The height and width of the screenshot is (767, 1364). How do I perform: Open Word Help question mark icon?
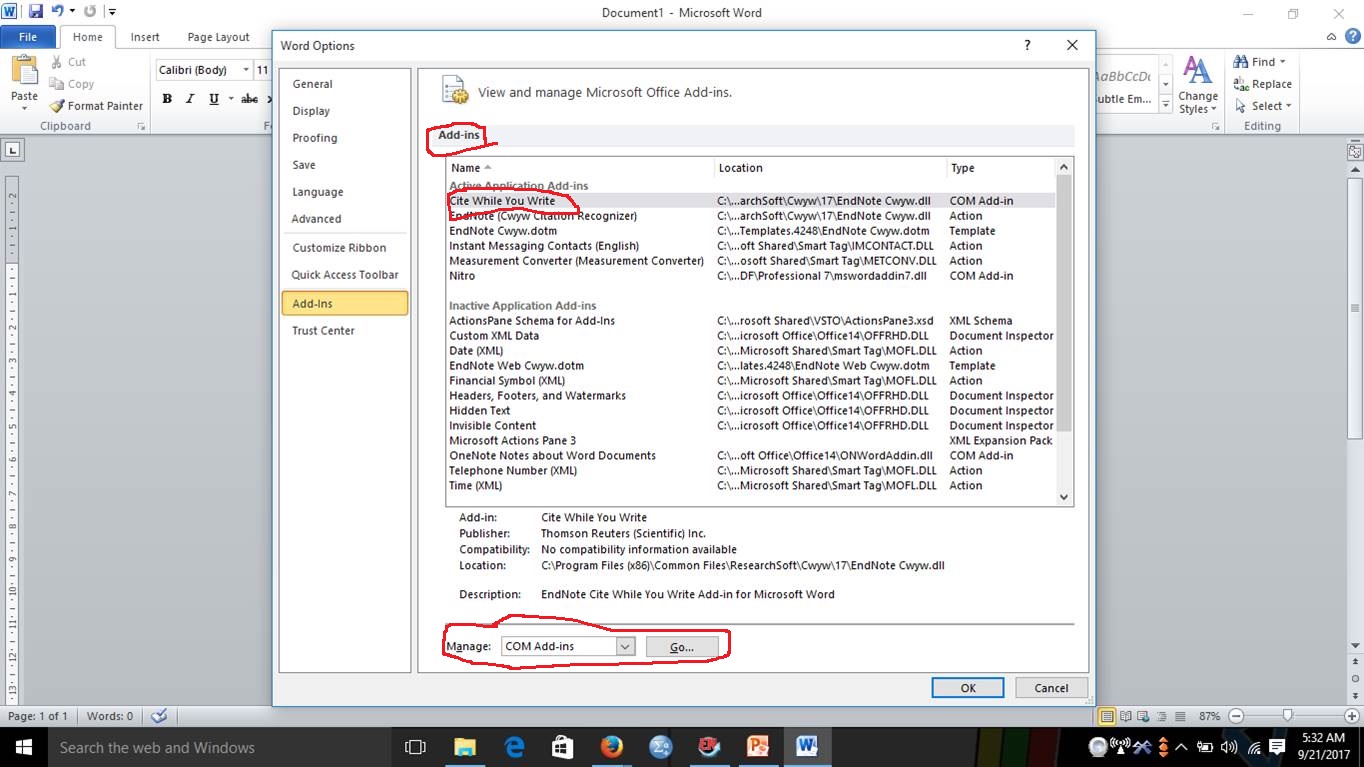1352,37
